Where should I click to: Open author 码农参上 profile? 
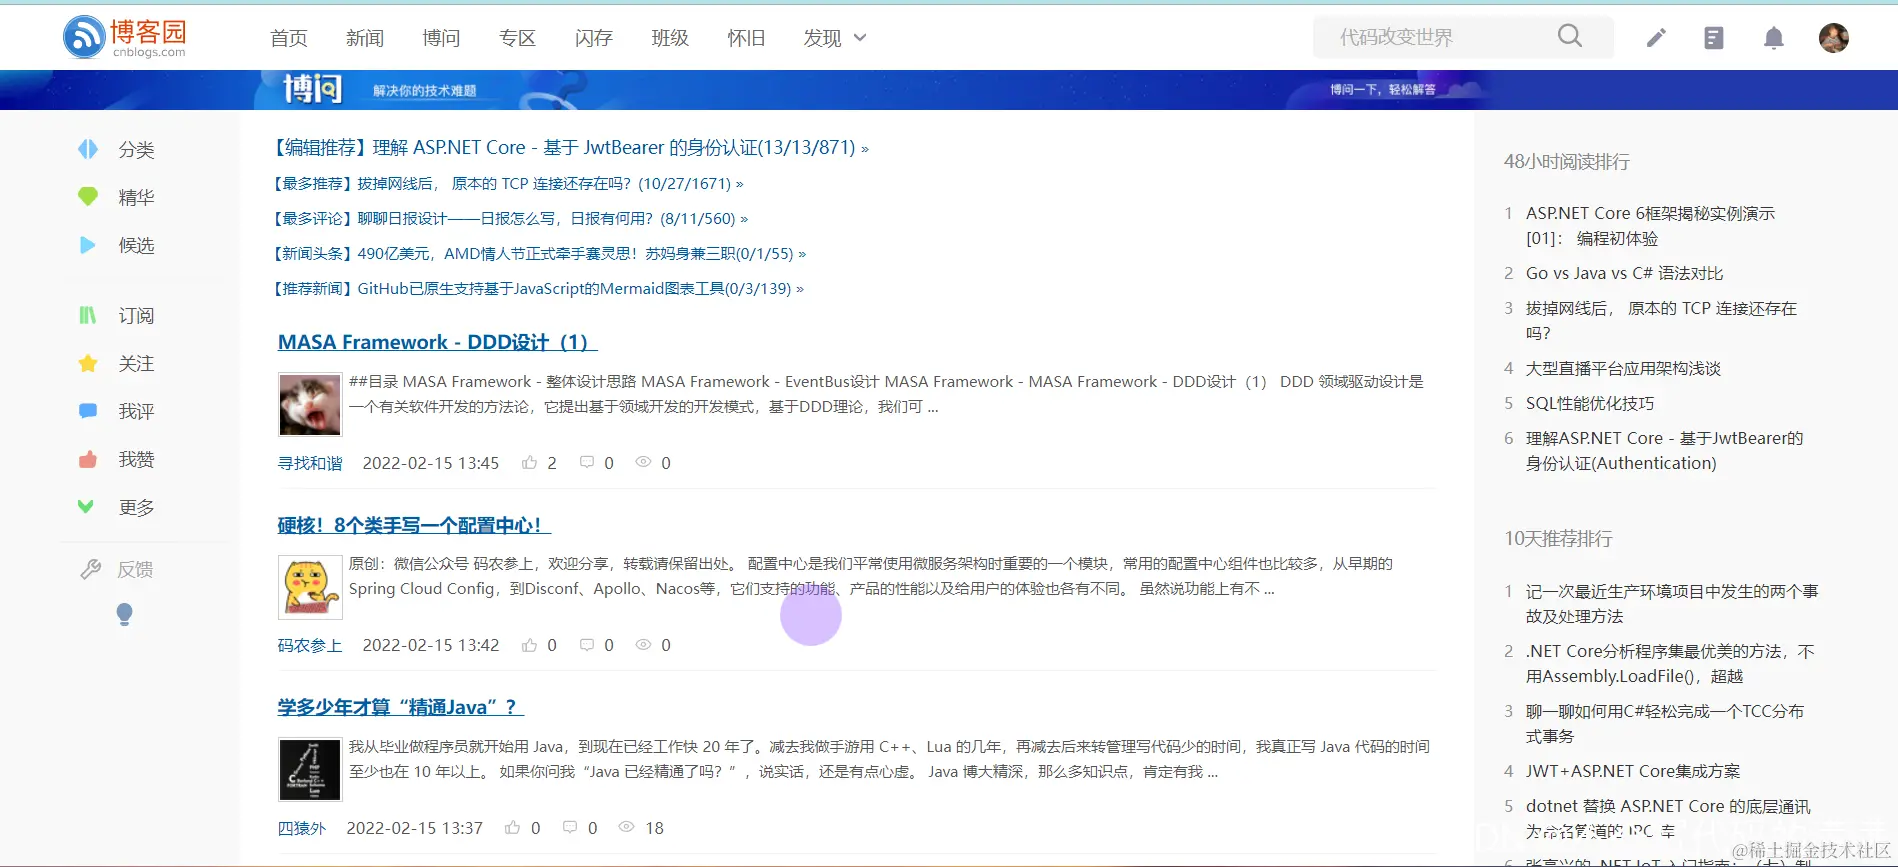coord(310,645)
